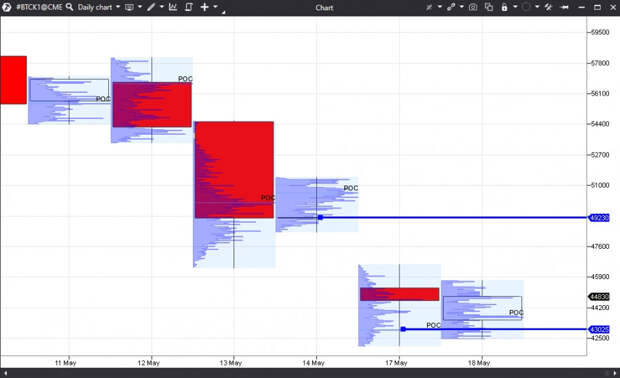Click the Daily chart label
This screenshot has width=620, height=378.
pos(95,7)
